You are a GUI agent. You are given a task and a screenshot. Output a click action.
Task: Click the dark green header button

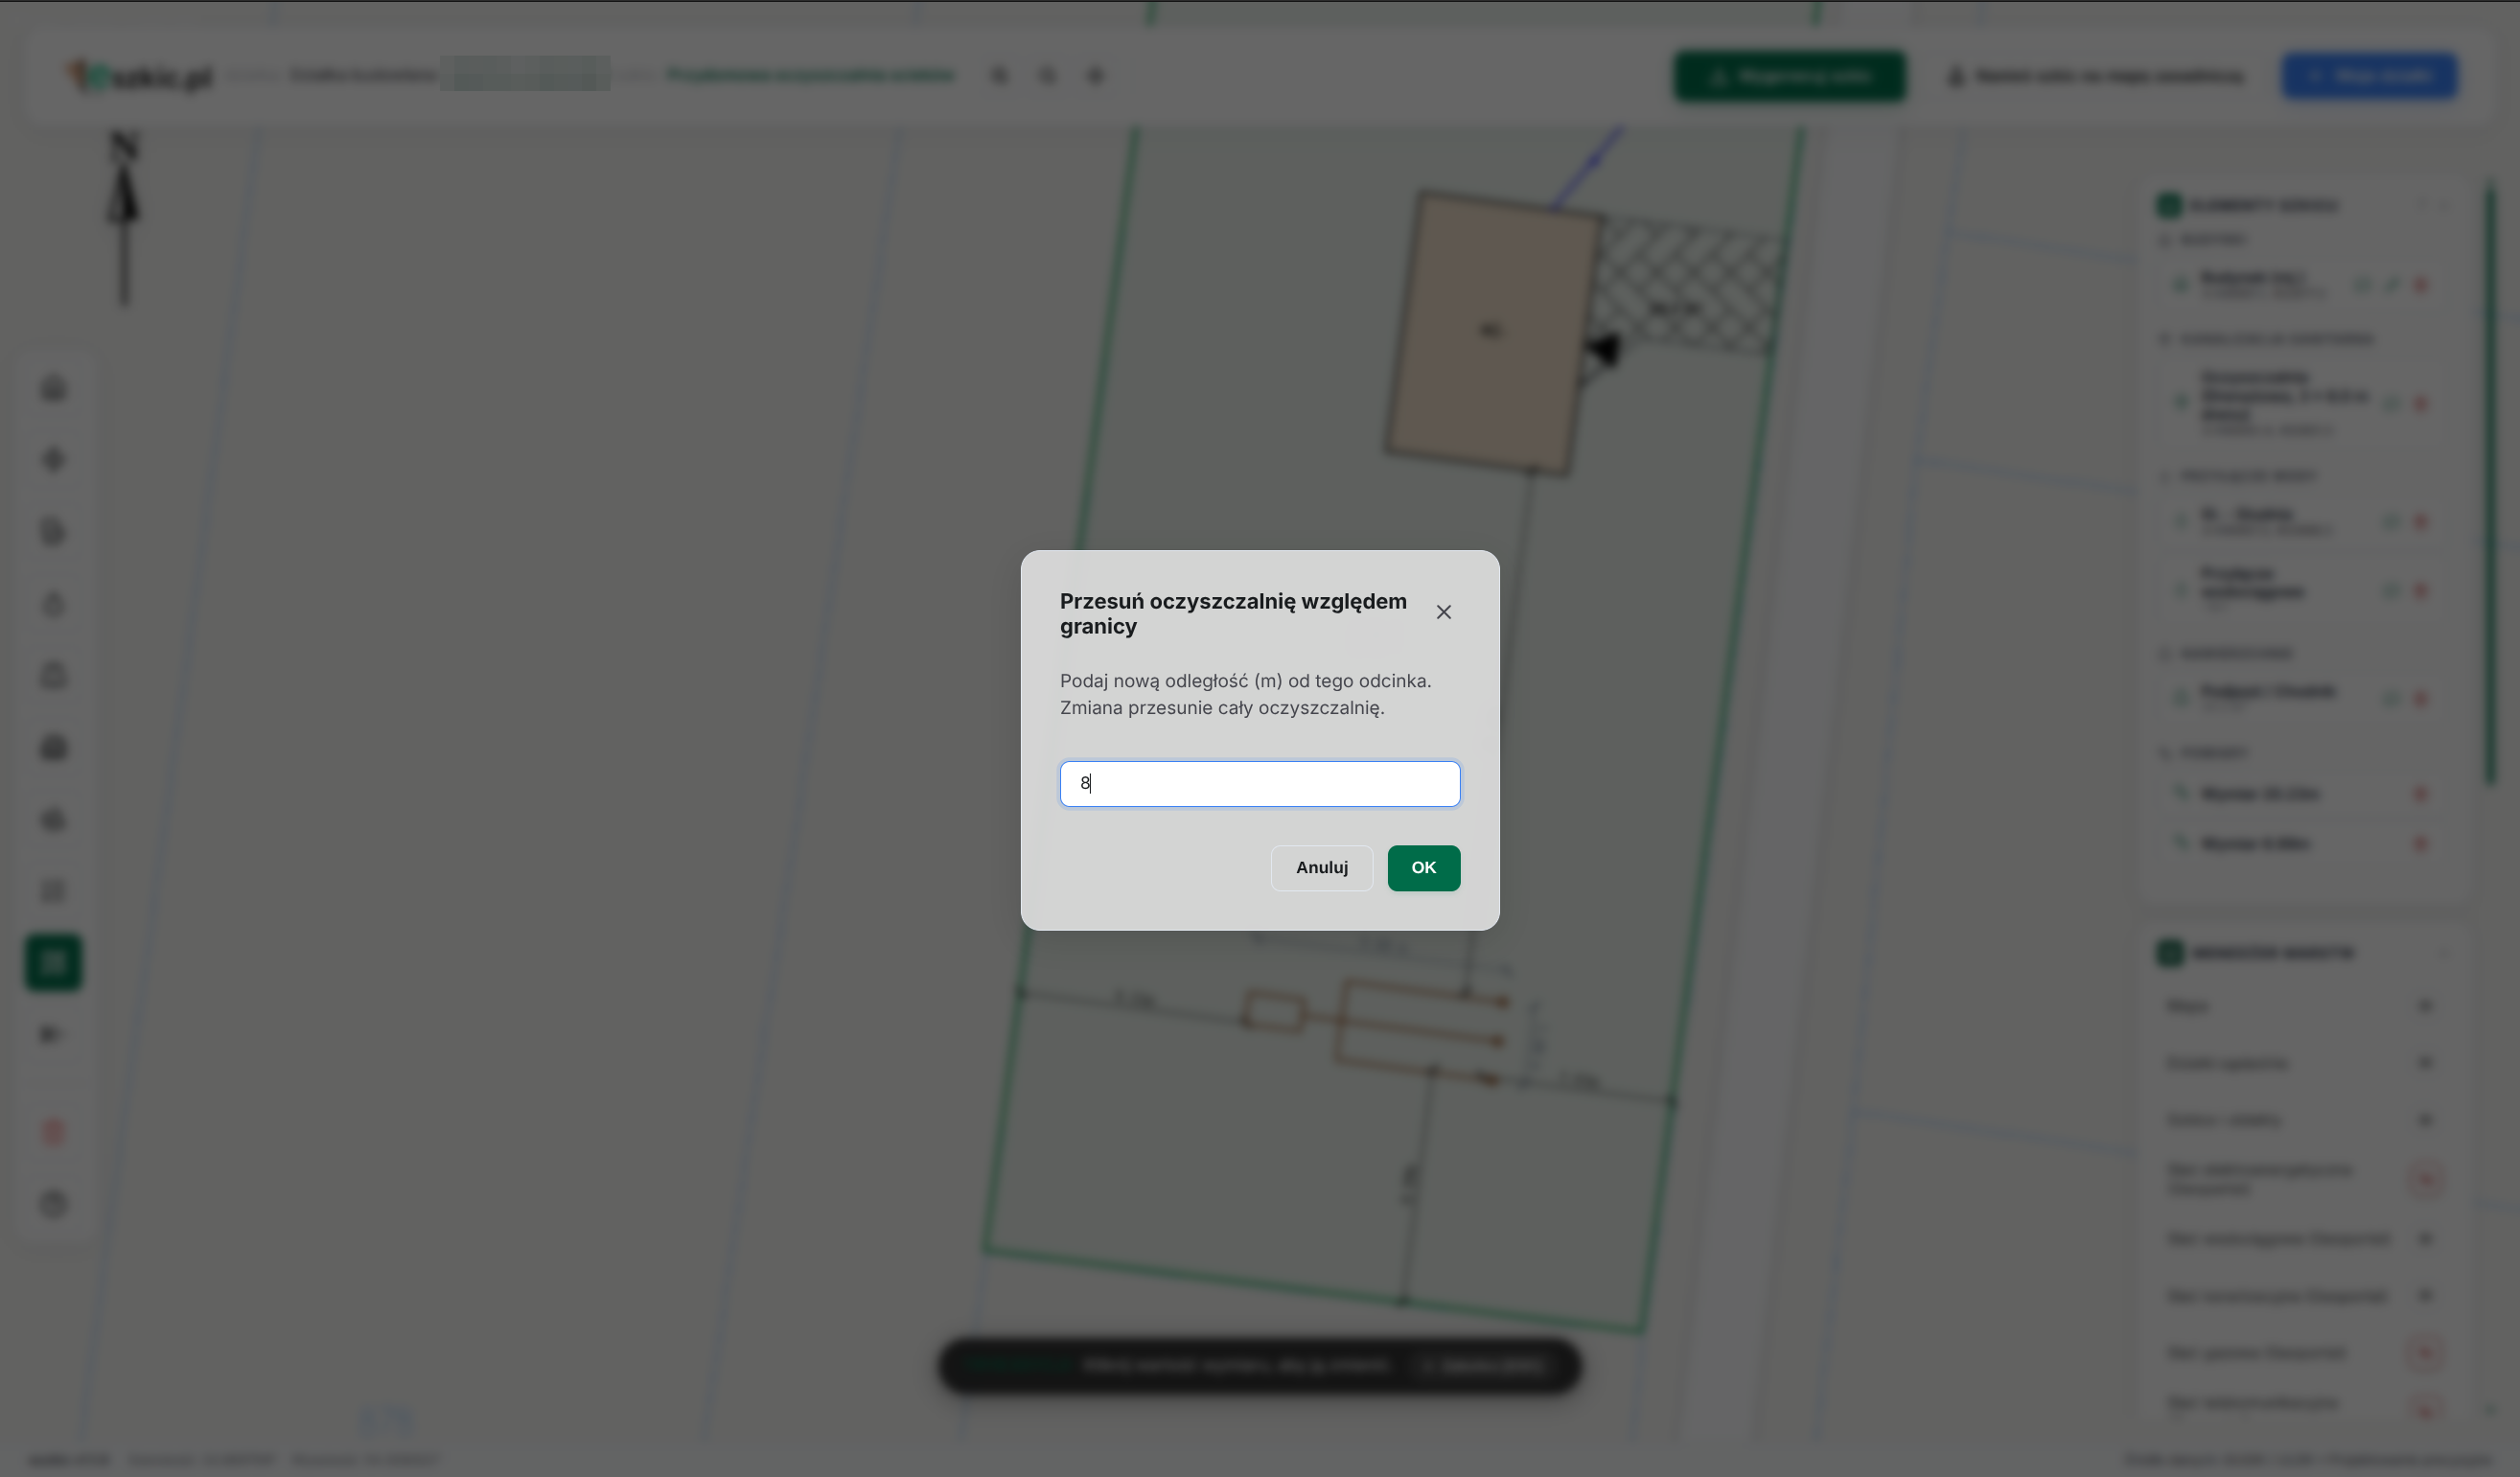click(x=1790, y=76)
